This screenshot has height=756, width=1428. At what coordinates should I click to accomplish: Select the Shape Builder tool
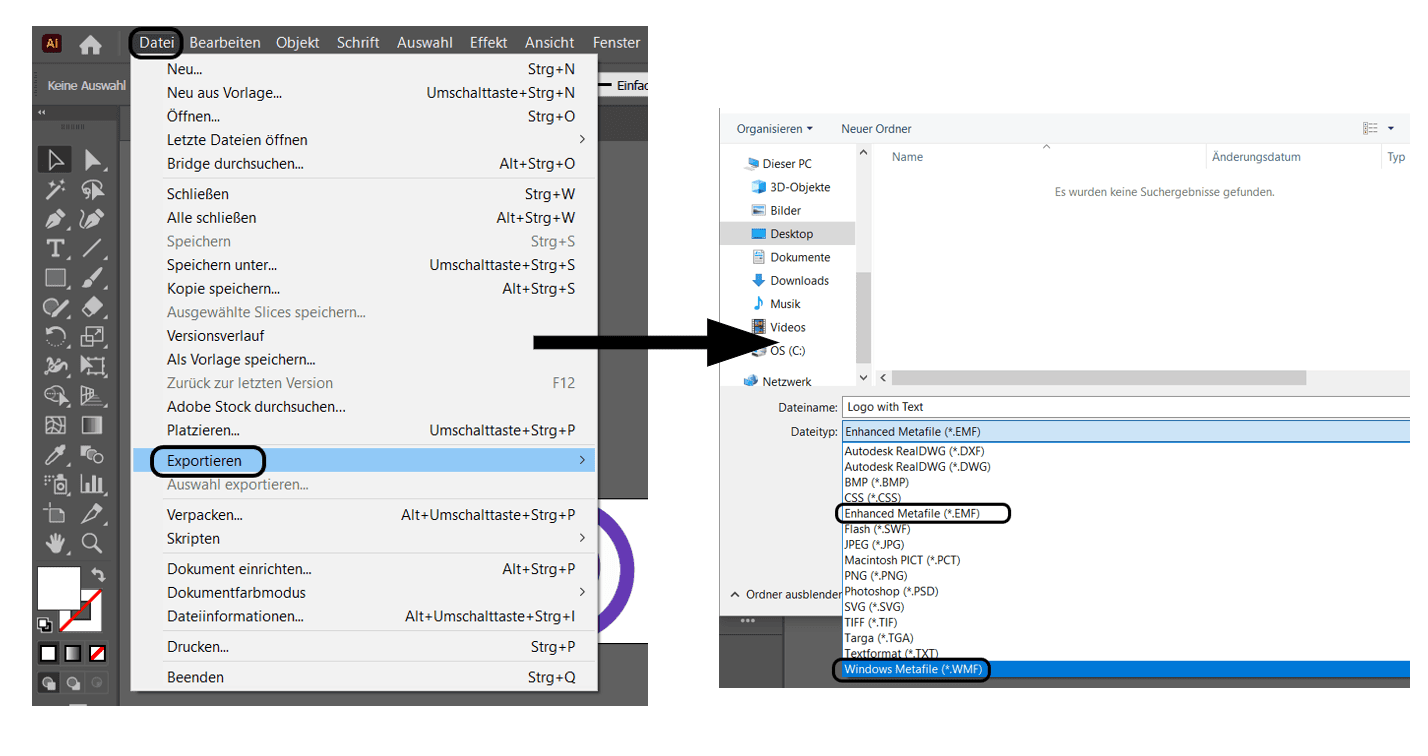(x=56, y=396)
